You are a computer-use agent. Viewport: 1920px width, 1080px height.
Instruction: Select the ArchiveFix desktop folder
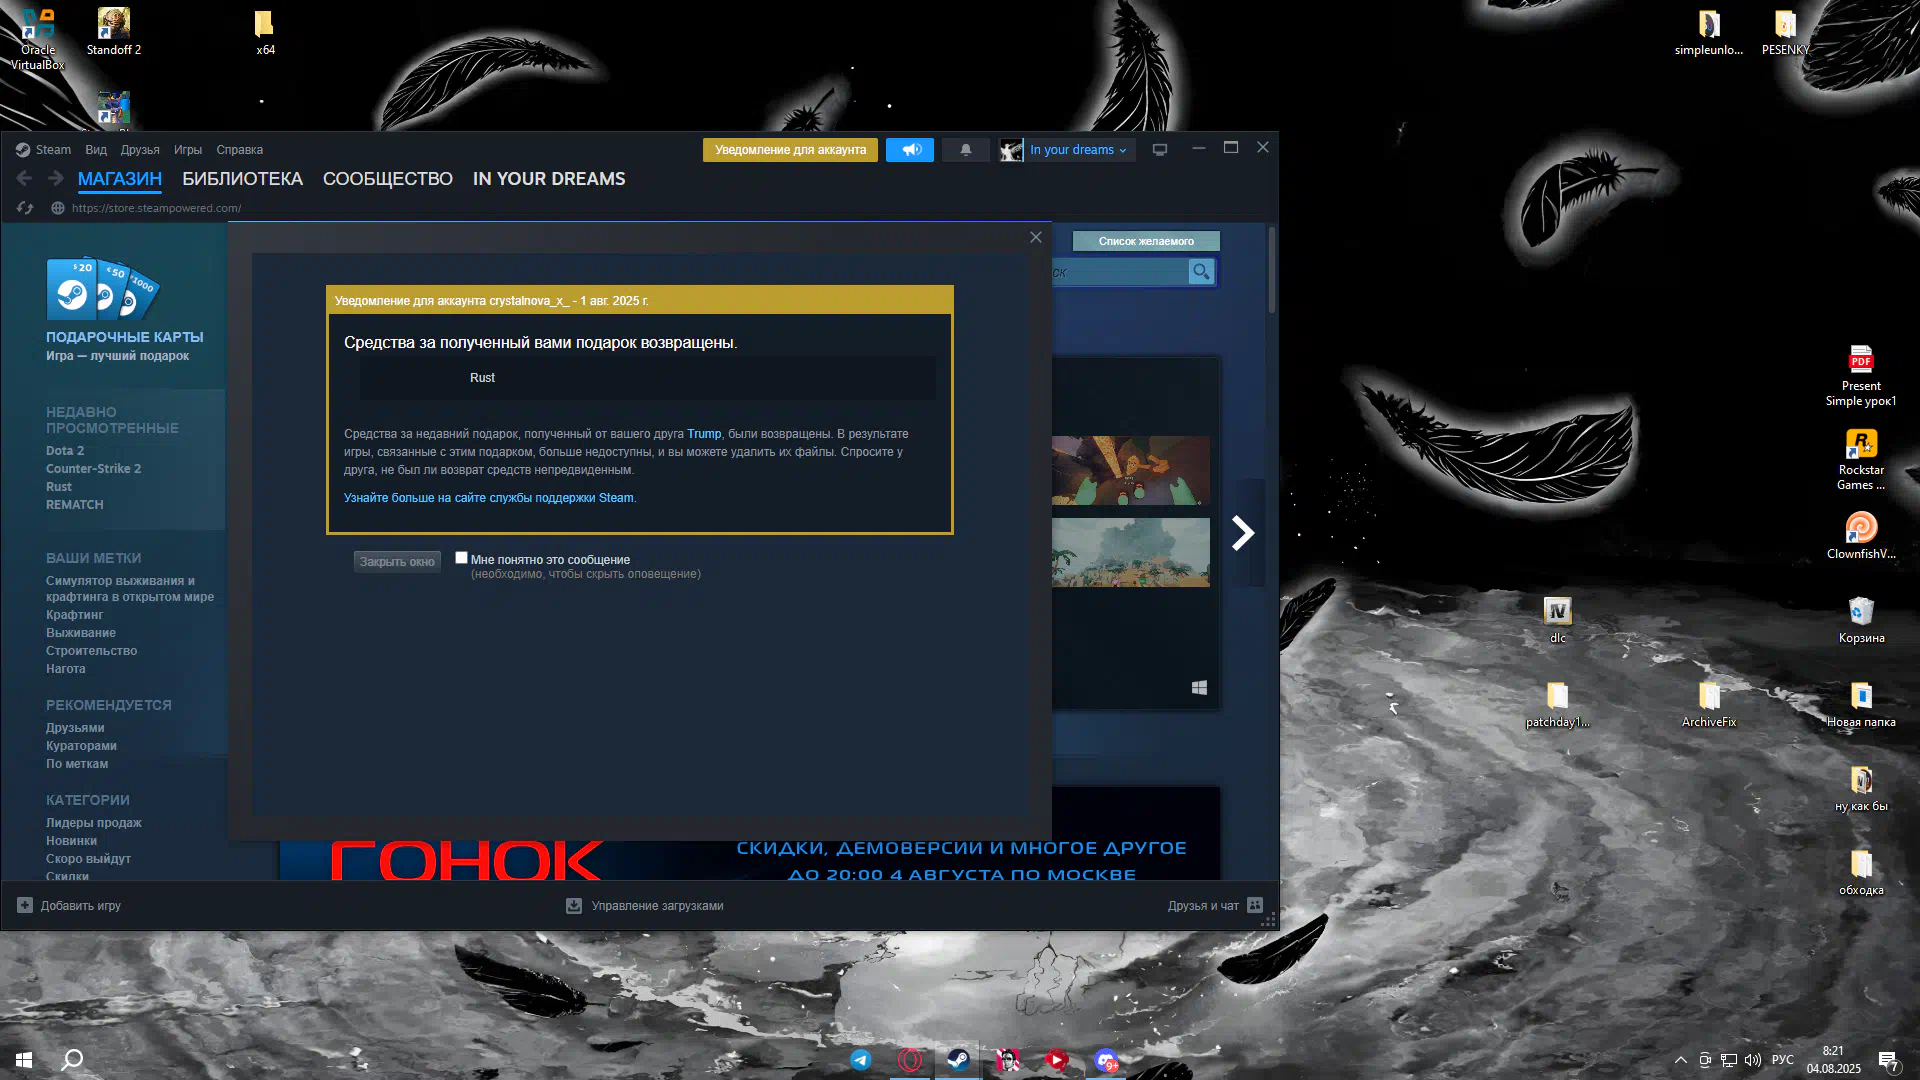click(x=1709, y=703)
